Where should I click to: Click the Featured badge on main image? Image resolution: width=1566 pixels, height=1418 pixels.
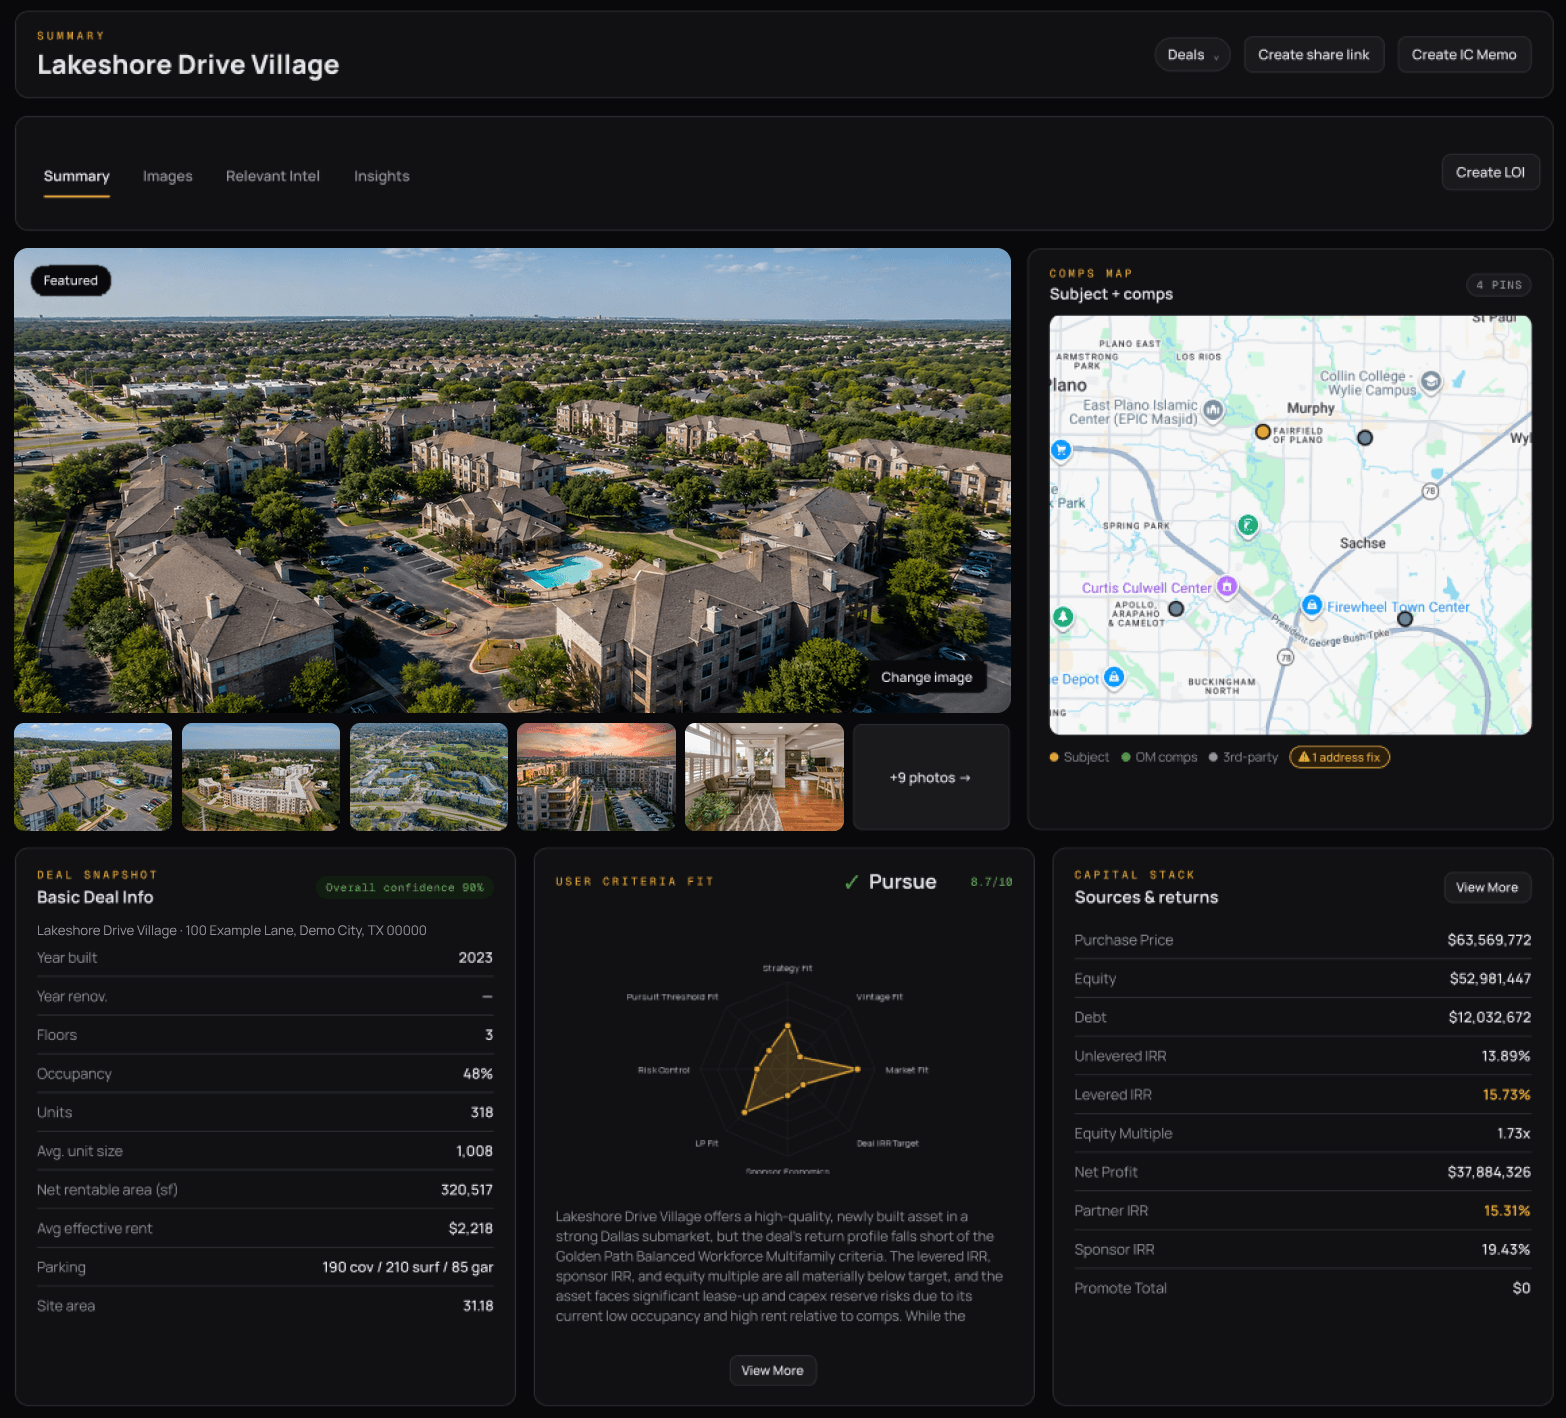click(x=71, y=281)
